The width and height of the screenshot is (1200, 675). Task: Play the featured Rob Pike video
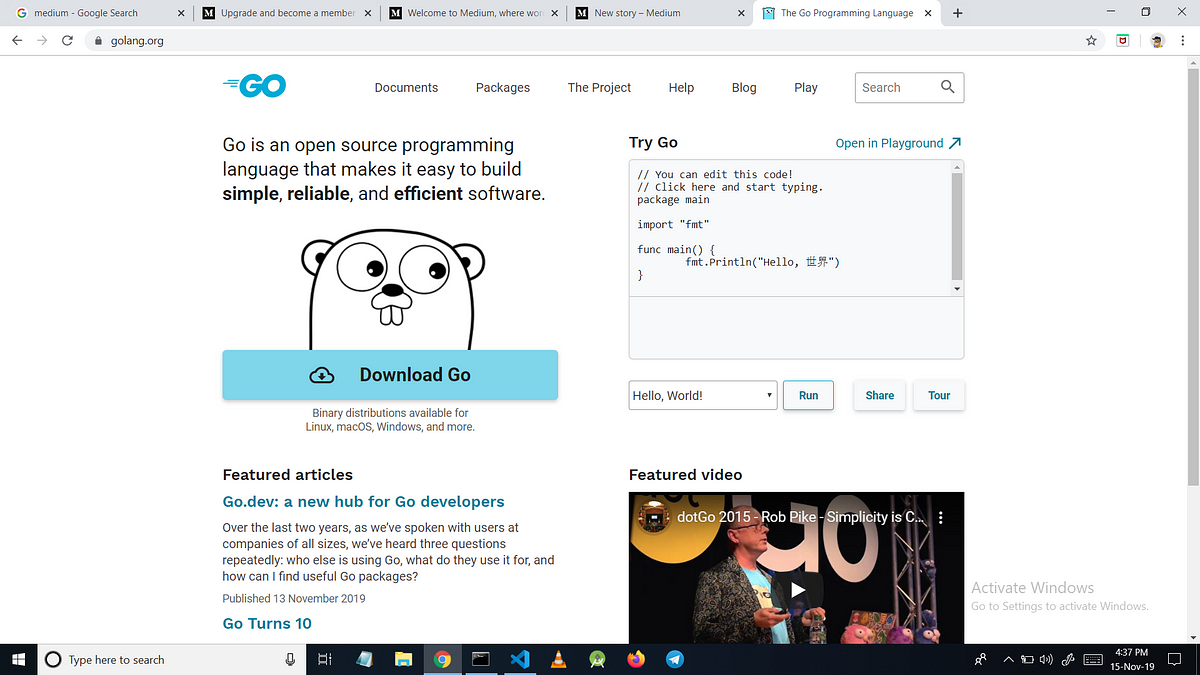coord(796,589)
